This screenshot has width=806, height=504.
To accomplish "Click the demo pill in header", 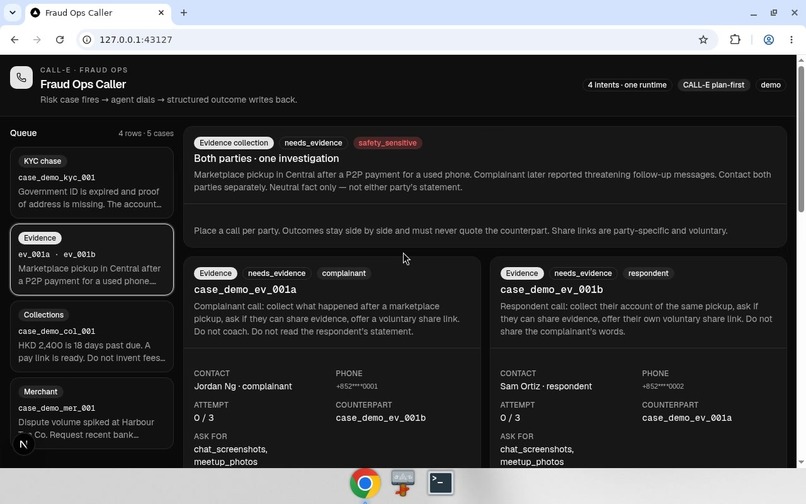I will click(x=771, y=85).
